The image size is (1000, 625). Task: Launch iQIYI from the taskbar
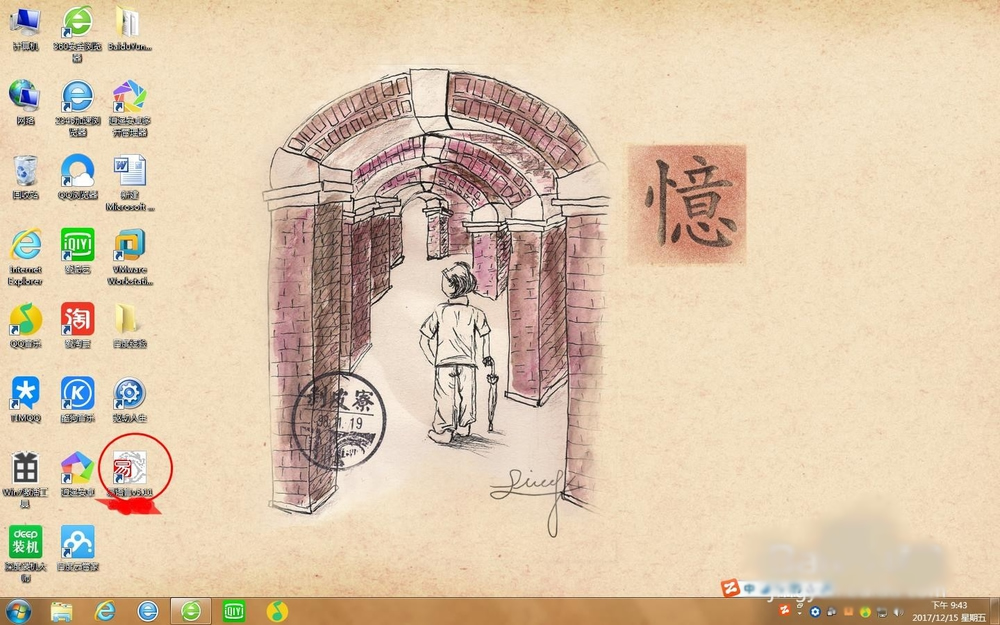233,610
